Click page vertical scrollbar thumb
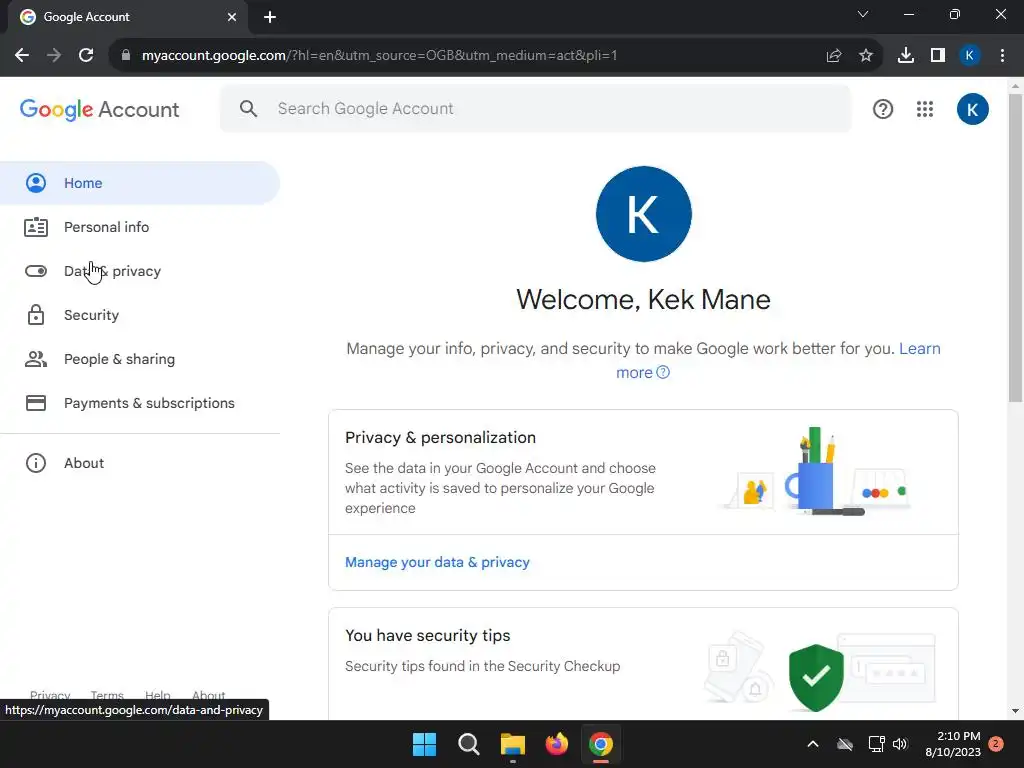Image resolution: width=1024 pixels, height=768 pixels. coord(1016,248)
